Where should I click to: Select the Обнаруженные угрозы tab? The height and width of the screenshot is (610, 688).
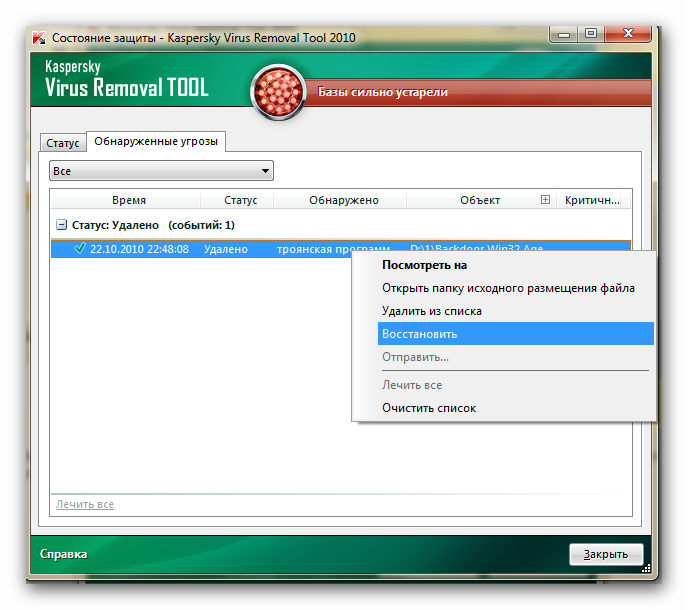click(x=156, y=141)
